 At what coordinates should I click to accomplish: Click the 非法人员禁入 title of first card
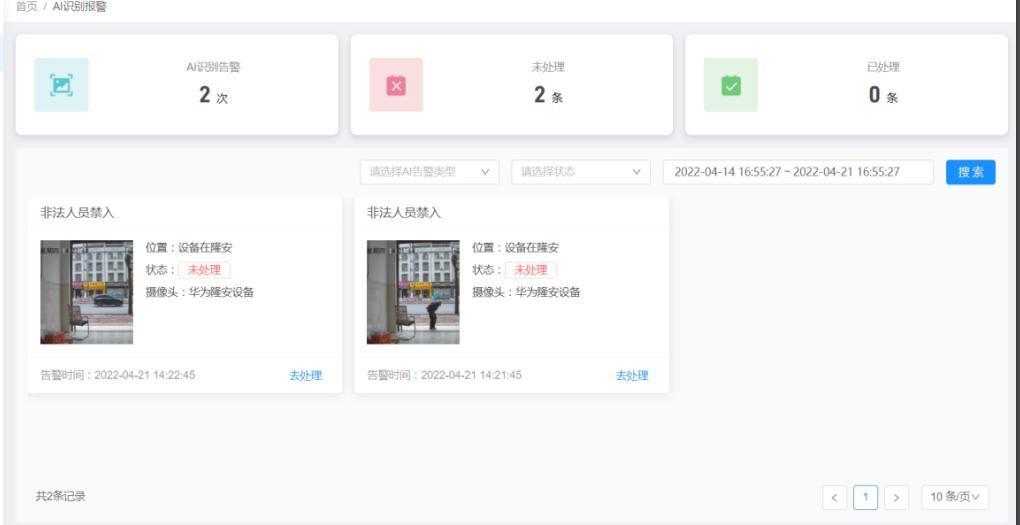tap(77, 213)
